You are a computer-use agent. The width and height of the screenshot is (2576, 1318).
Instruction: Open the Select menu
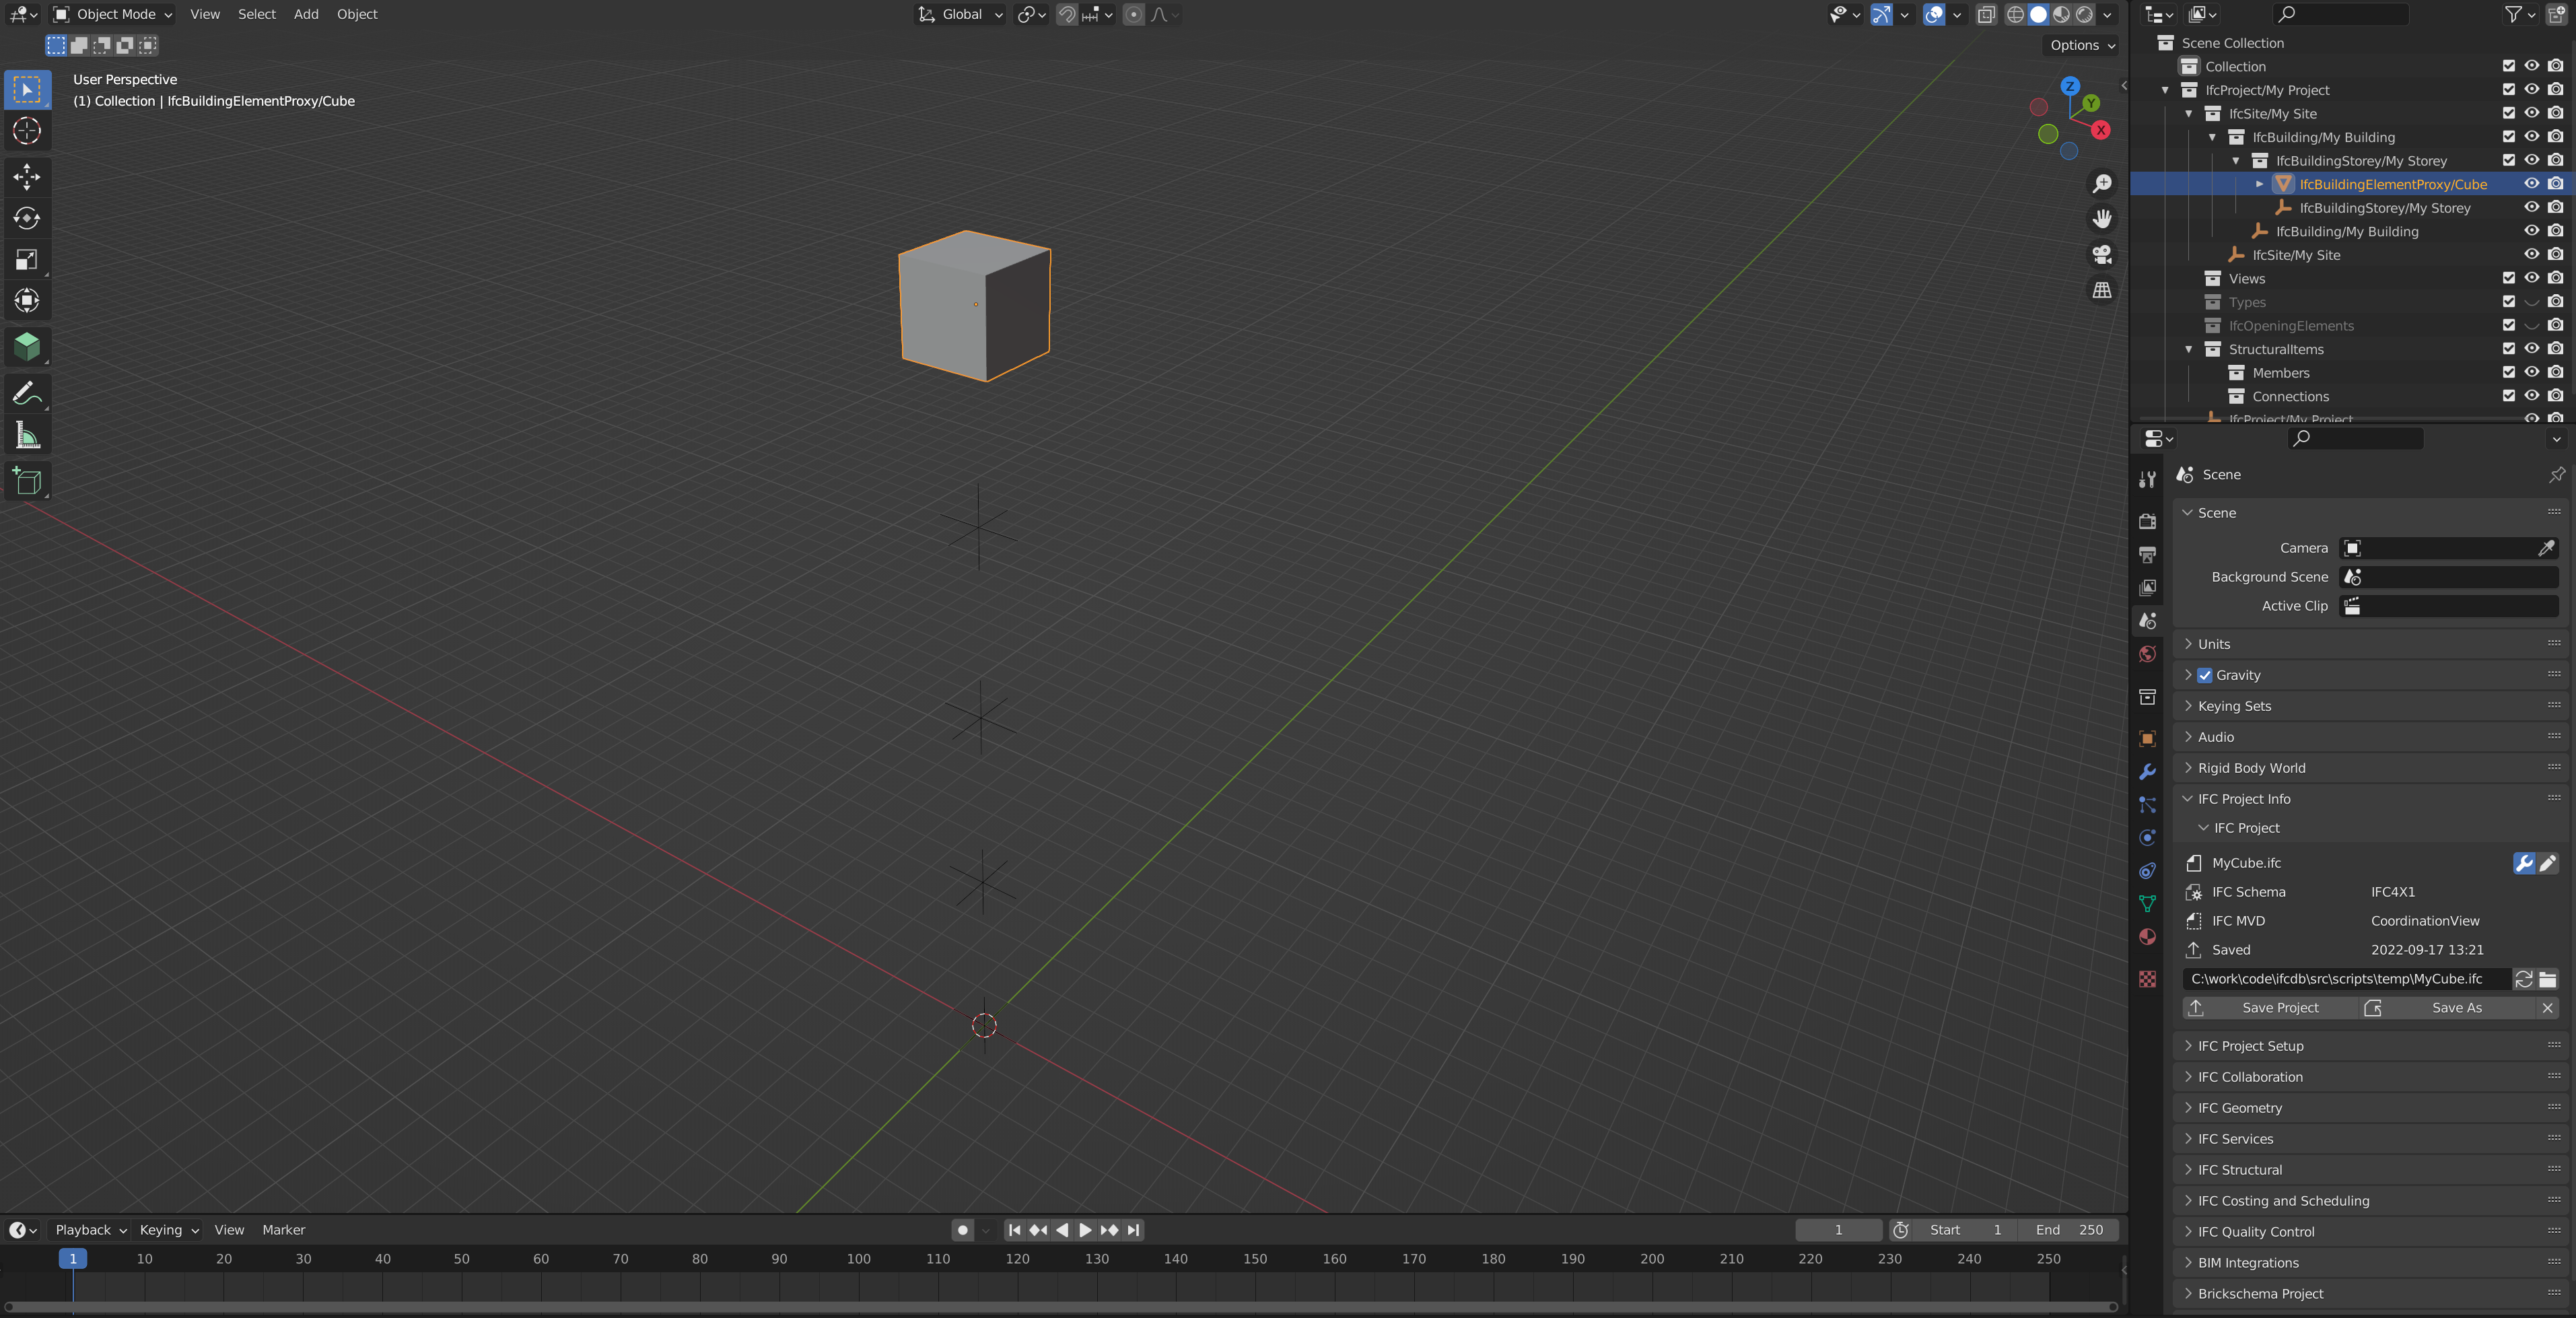(x=257, y=14)
